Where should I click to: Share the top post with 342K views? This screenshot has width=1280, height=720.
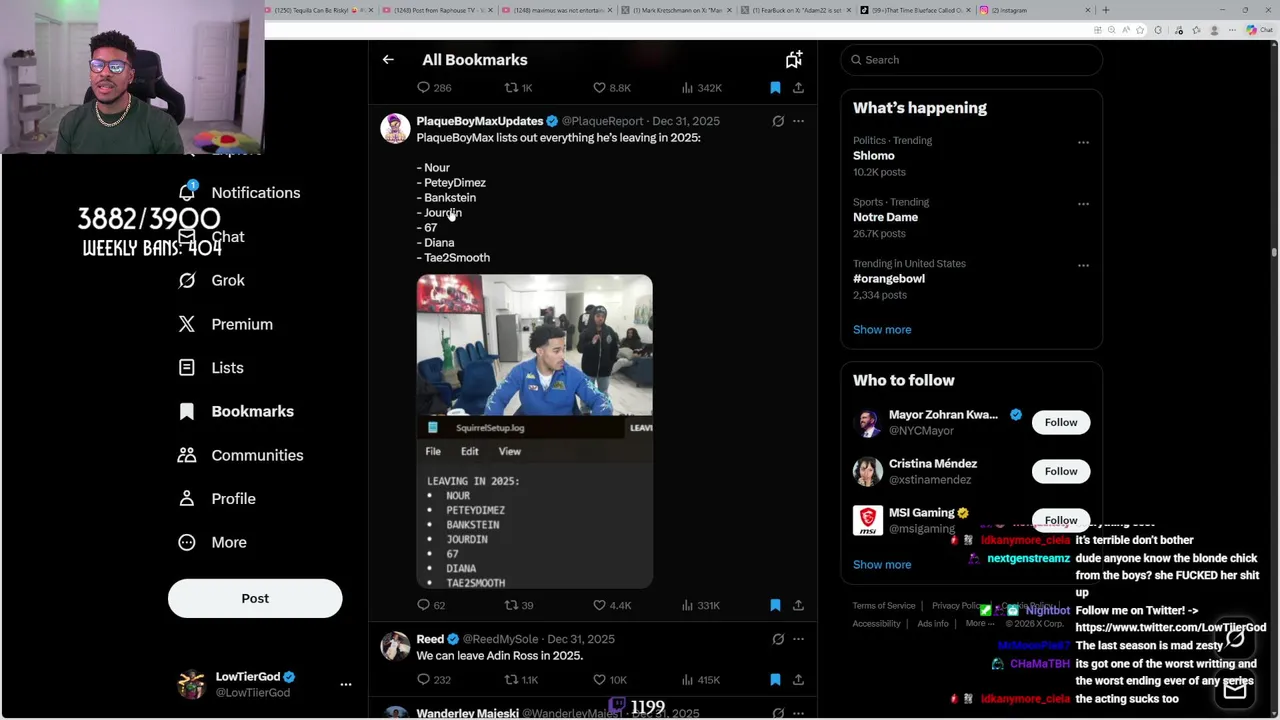coord(798,88)
